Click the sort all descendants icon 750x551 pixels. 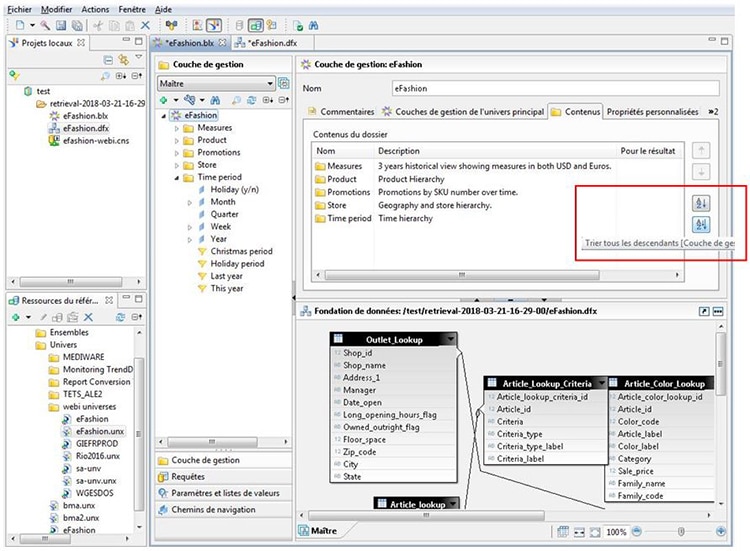click(701, 224)
